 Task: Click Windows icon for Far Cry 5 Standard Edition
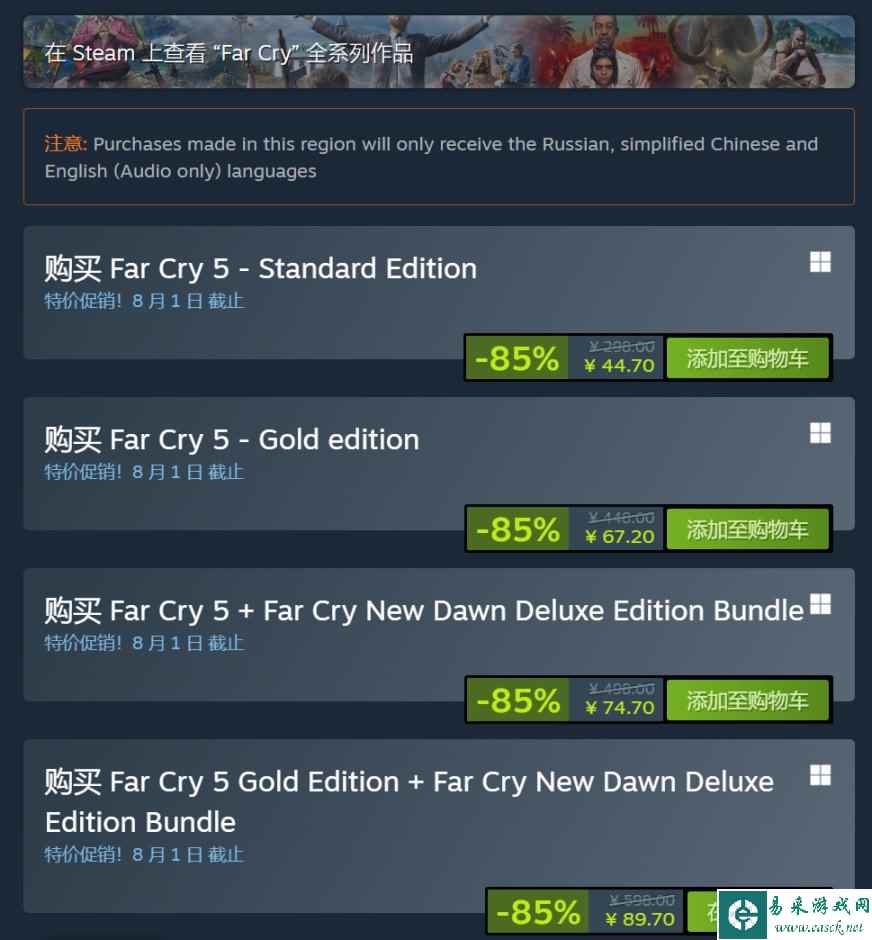point(820,262)
